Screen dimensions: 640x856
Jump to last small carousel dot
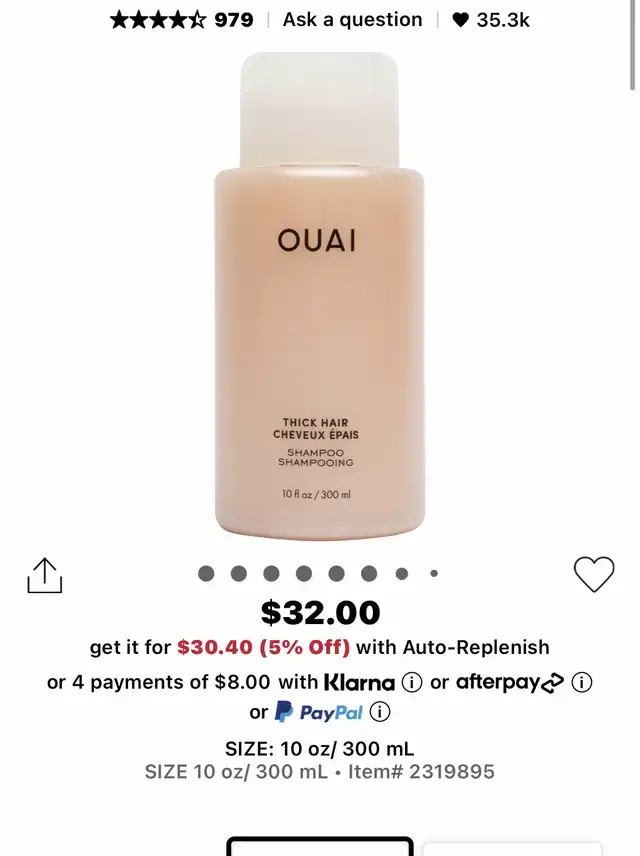coord(434,574)
